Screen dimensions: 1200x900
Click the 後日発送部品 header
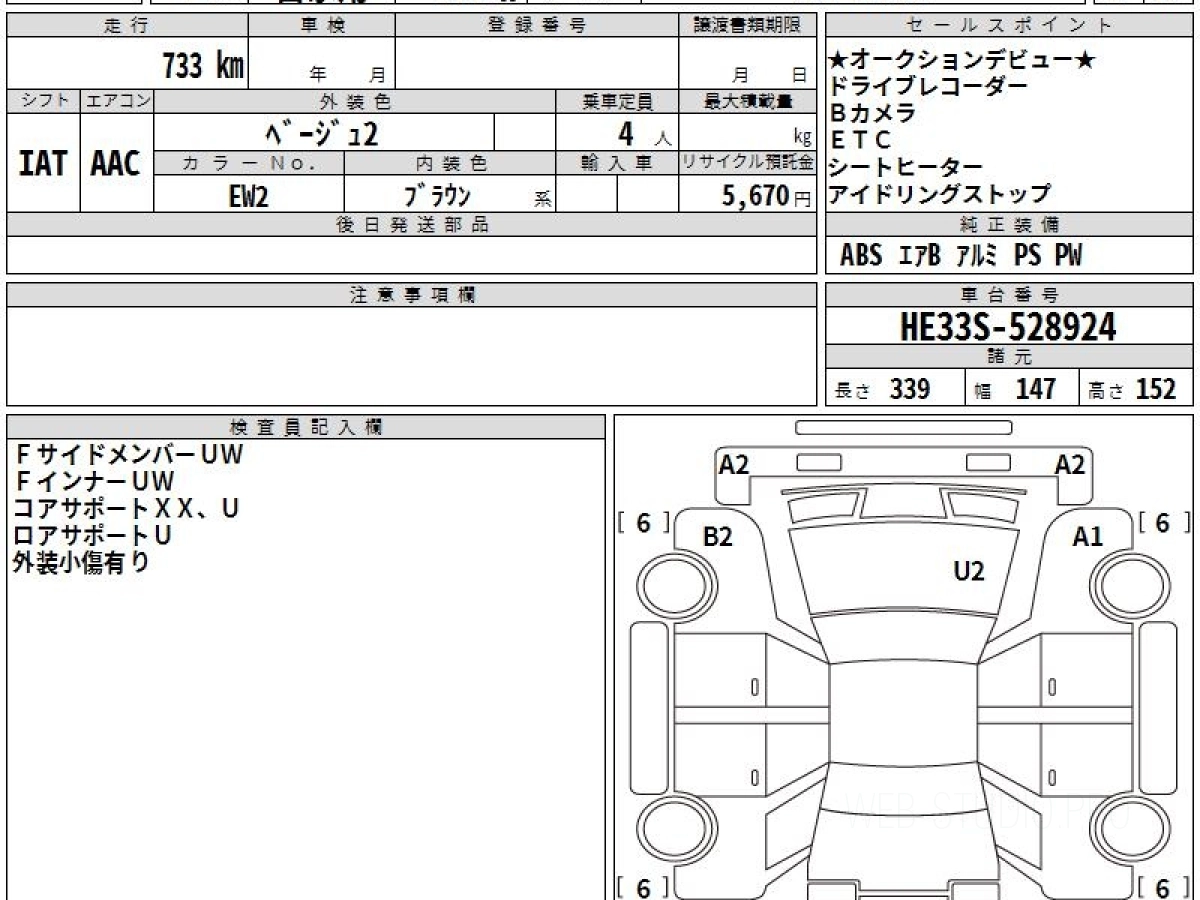tap(411, 225)
